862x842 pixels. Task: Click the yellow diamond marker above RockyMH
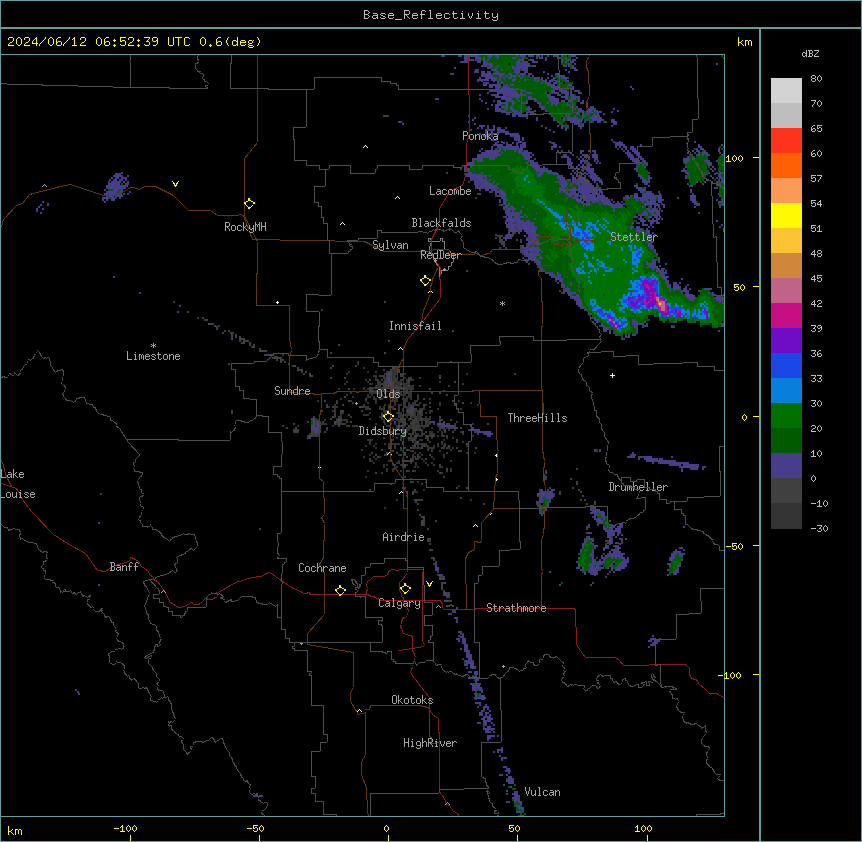(249, 204)
